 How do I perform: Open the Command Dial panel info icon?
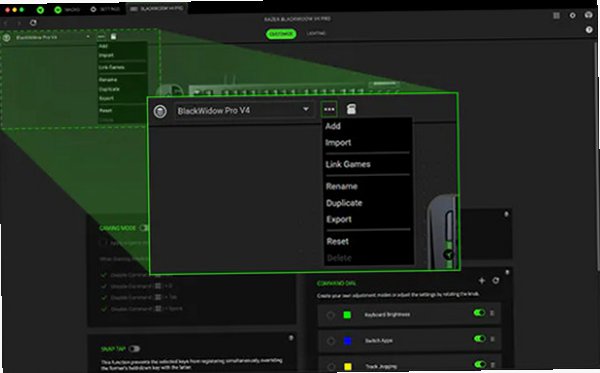pos(507,272)
